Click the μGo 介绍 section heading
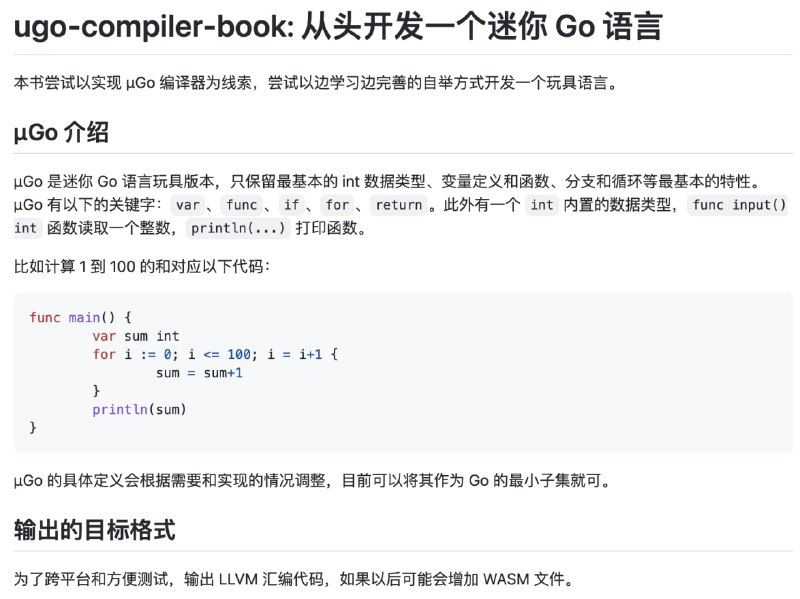This screenshot has width=800, height=599. click(61, 133)
